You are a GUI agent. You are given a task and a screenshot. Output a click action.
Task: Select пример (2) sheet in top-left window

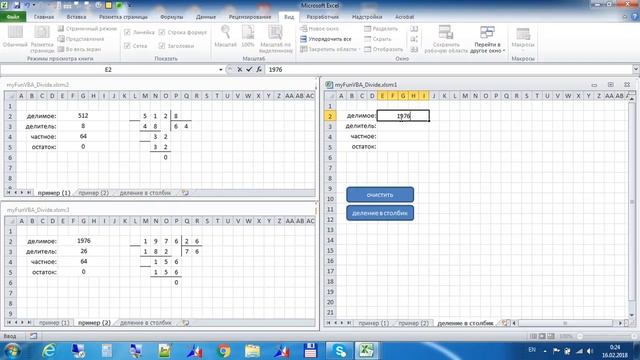click(93, 193)
